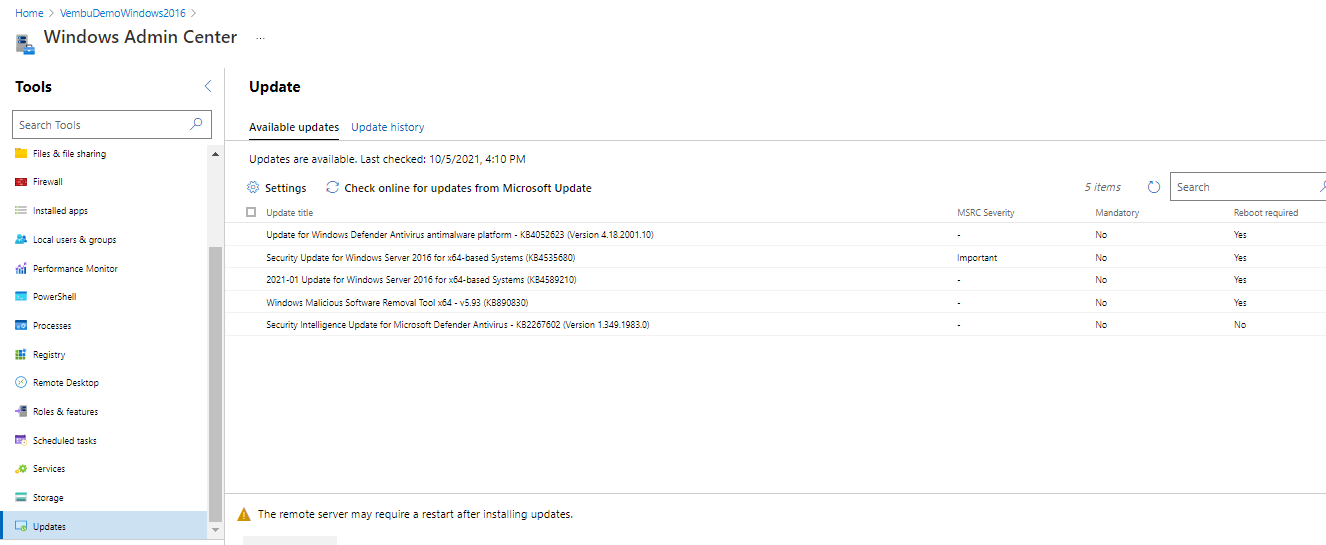Click the Remote Desktop icon
The width and height of the screenshot is (1326, 545).
21,383
